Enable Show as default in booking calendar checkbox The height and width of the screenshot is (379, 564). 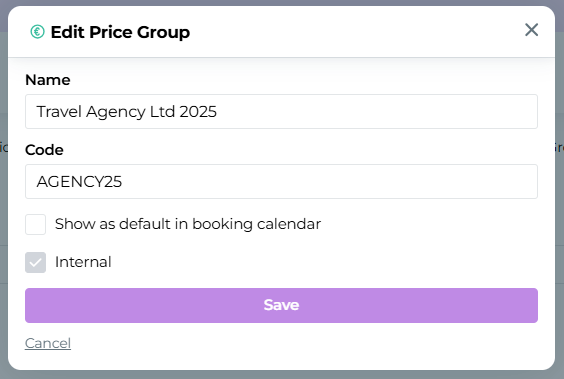(x=36, y=224)
